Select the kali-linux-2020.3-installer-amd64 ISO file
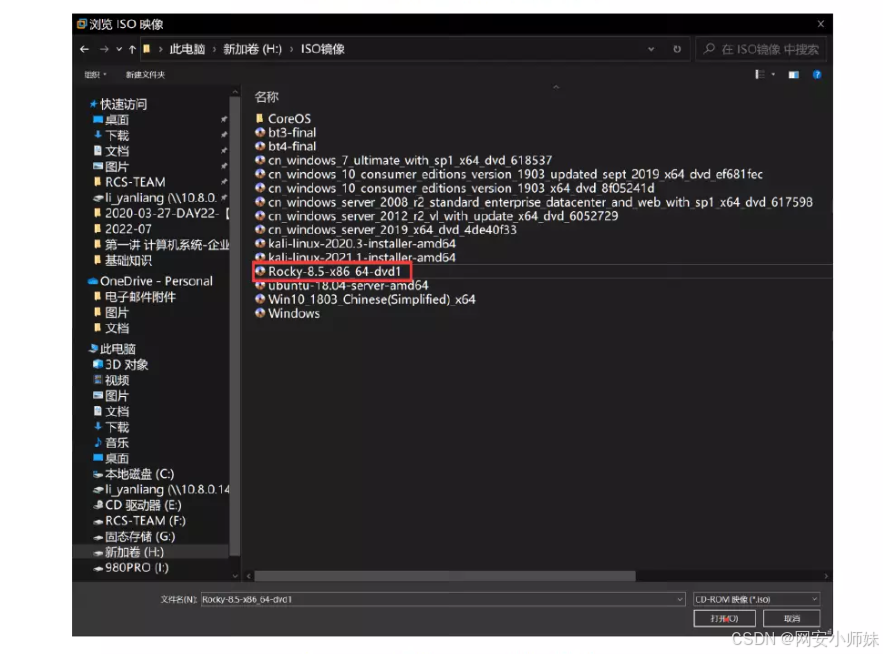Viewport: 883px width, 654px height. 361,243
